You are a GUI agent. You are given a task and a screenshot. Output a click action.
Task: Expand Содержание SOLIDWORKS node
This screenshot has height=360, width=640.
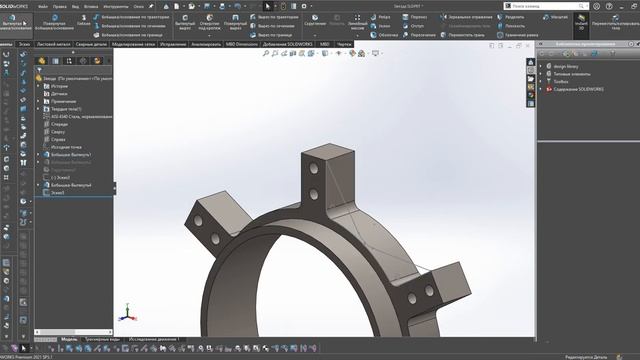pyautogui.click(x=541, y=89)
